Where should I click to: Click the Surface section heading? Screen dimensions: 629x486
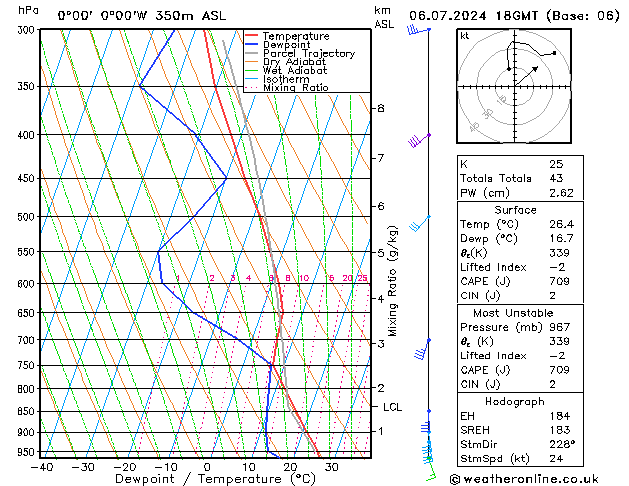(x=515, y=210)
